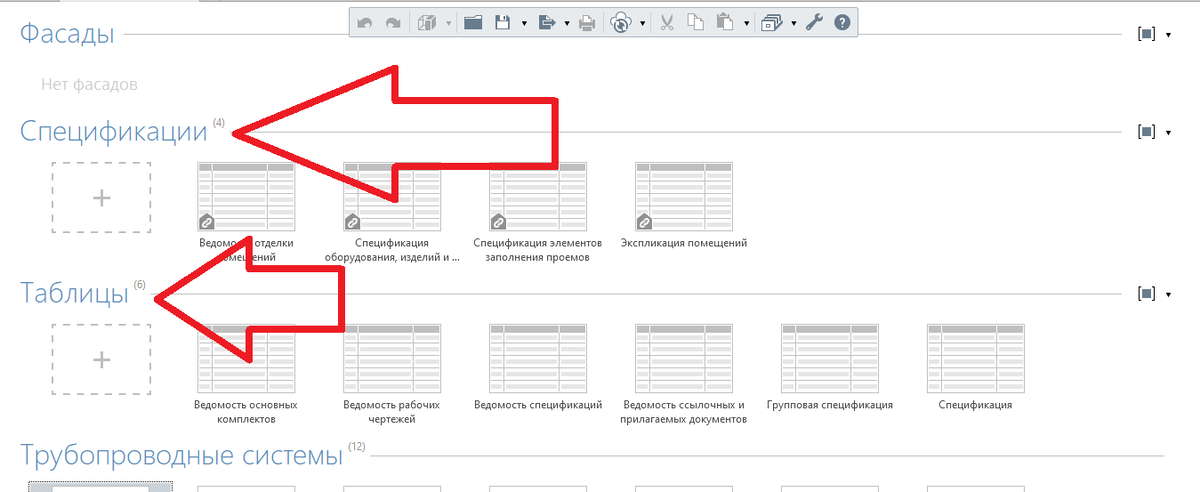
Task: Click the Спецификации section heading
Action: (114, 131)
